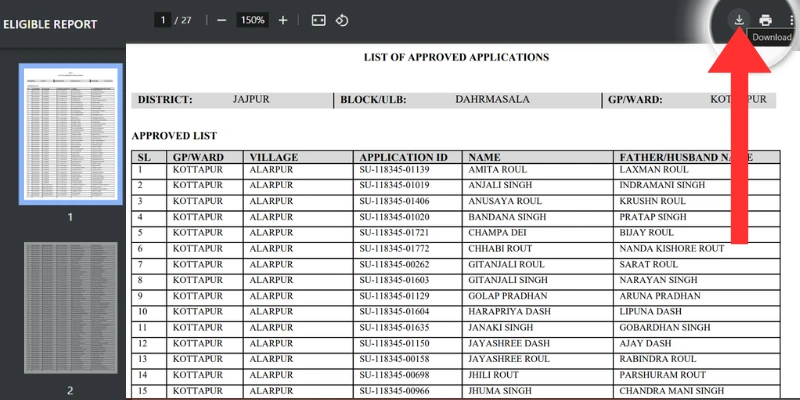The height and width of the screenshot is (400, 800).
Task: Click the APPLICATION ID column header
Action: pyautogui.click(x=404, y=157)
